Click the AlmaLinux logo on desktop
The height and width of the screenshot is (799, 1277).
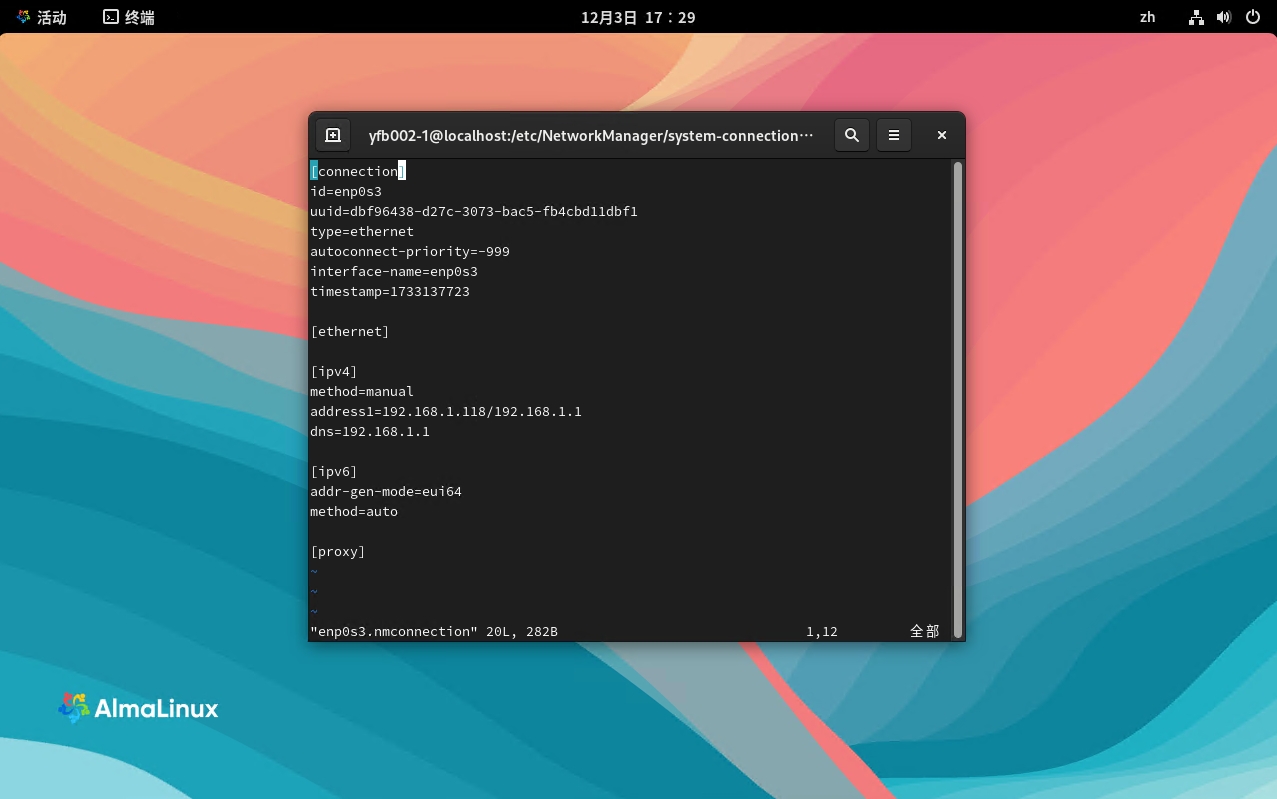point(138,708)
